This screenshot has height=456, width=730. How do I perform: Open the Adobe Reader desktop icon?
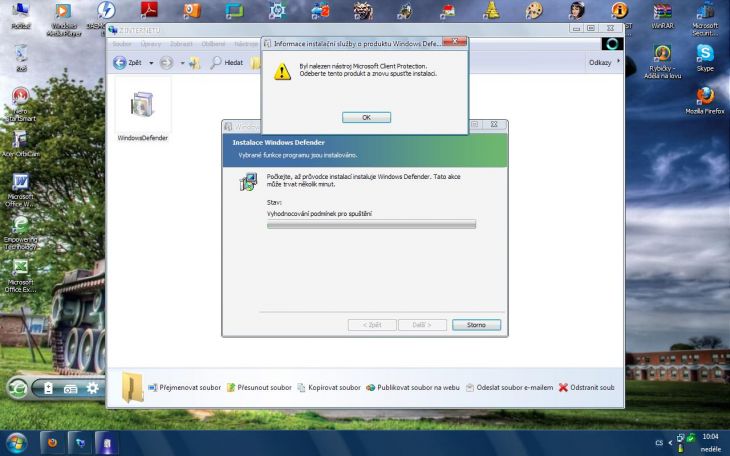tap(149, 10)
